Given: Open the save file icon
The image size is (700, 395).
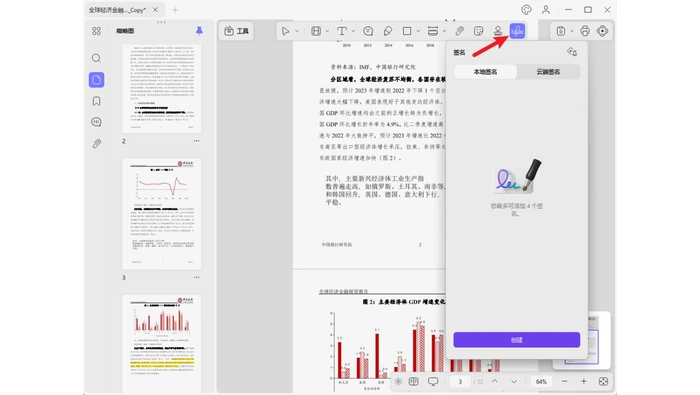Looking at the screenshot, I should (561, 31).
